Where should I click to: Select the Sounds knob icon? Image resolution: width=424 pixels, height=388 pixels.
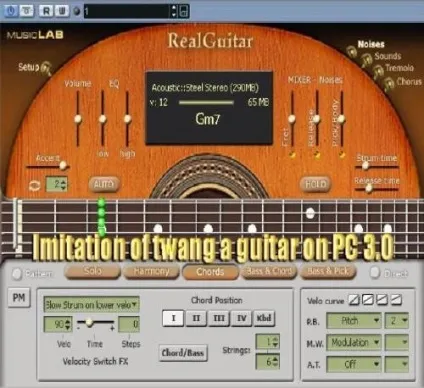(x=366, y=60)
